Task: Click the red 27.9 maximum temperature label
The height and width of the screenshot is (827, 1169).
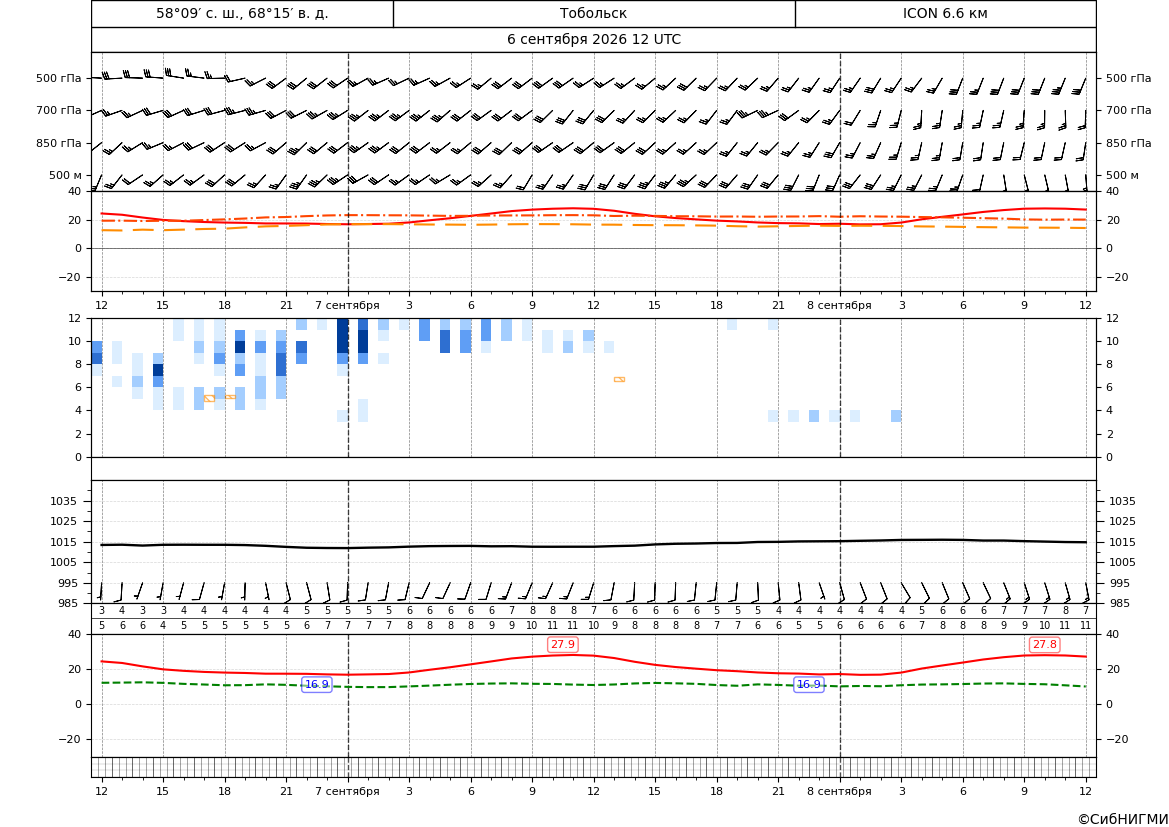Action: [563, 644]
